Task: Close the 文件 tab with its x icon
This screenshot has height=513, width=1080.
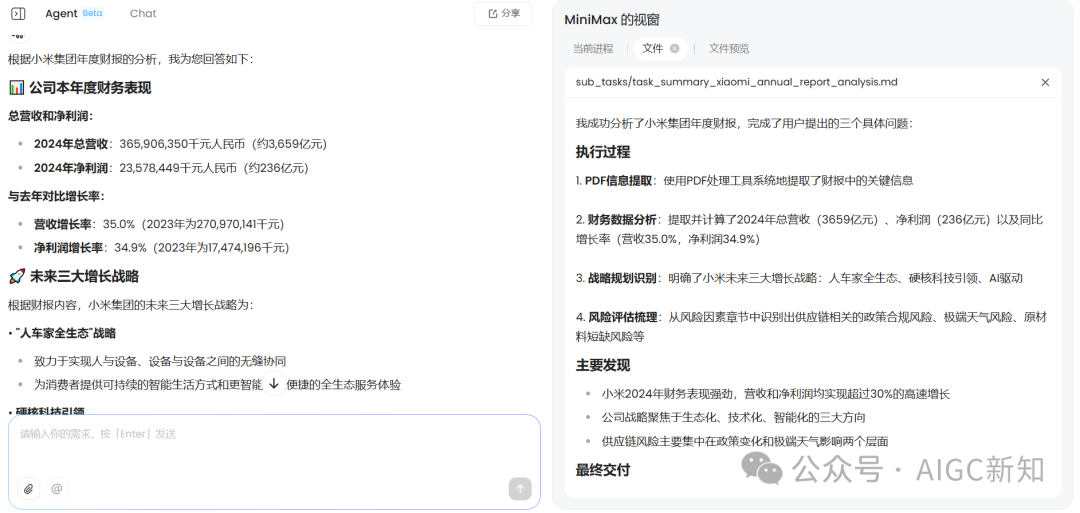Action: click(x=674, y=48)
